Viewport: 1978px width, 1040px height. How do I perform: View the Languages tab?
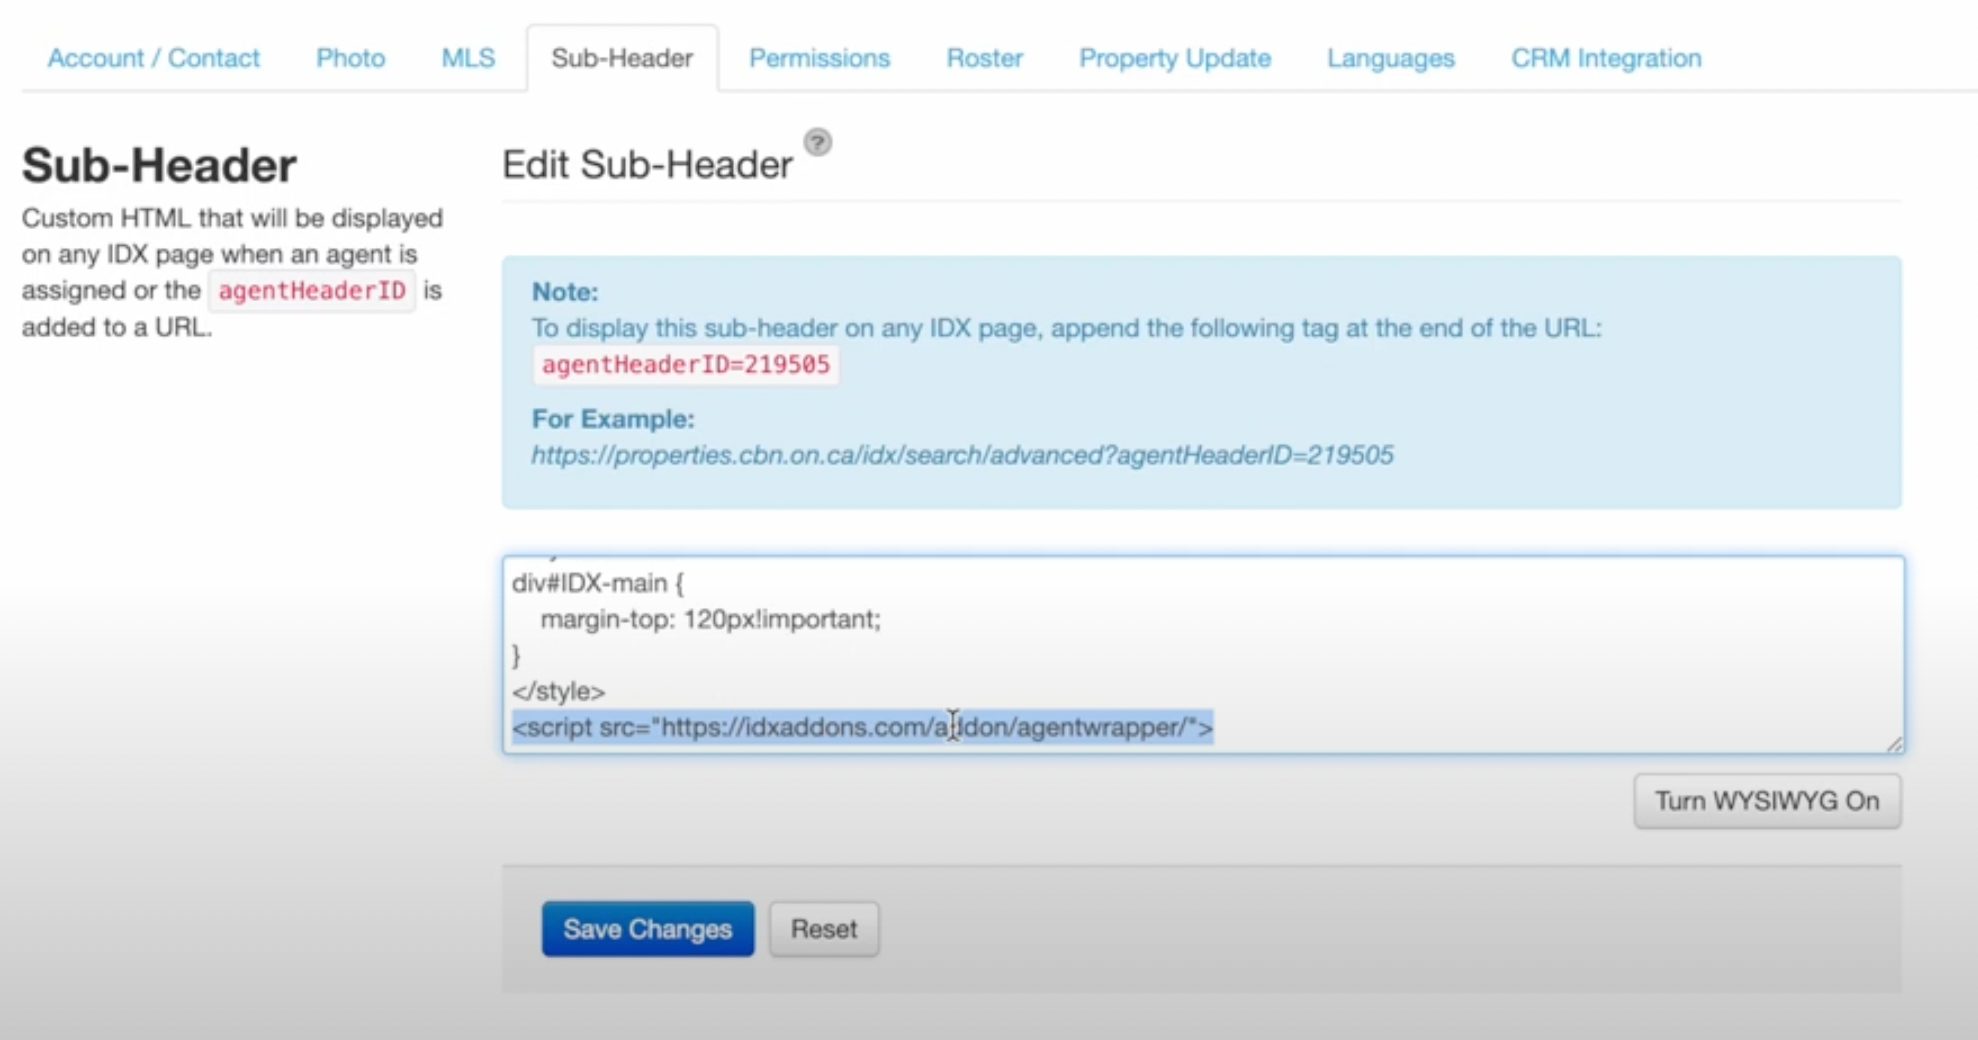1390,58
